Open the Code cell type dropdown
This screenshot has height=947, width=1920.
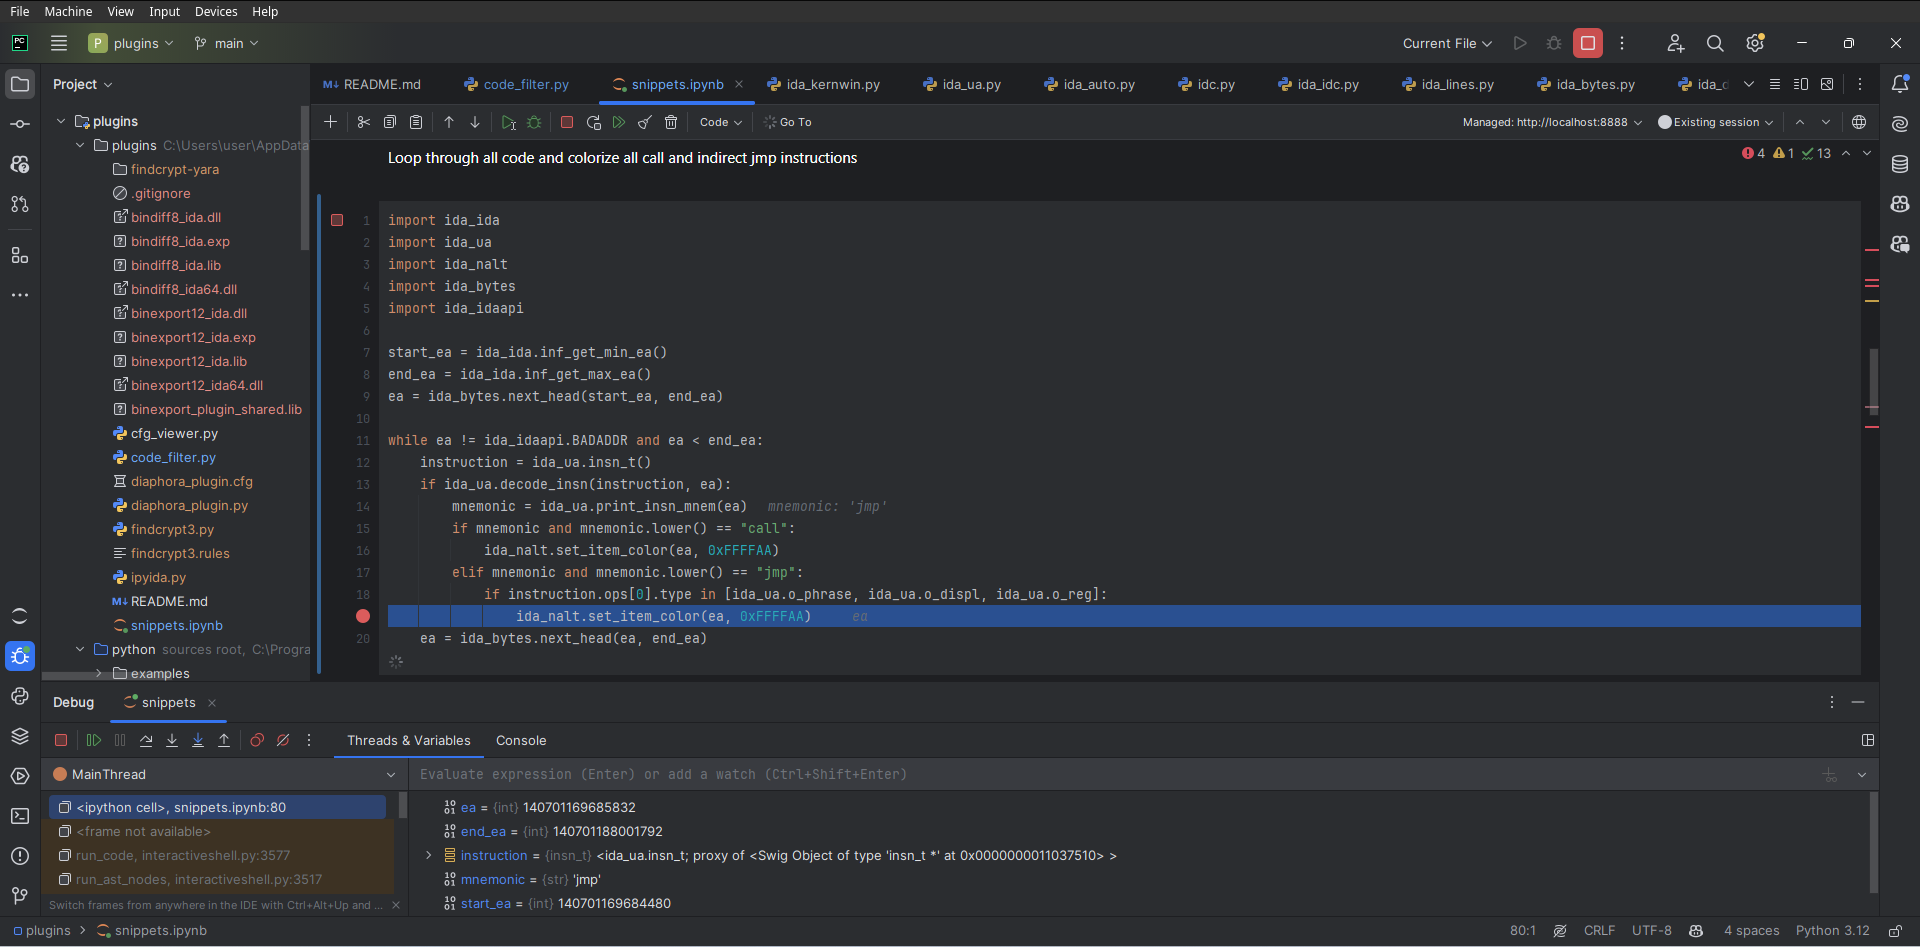point(721,122)
